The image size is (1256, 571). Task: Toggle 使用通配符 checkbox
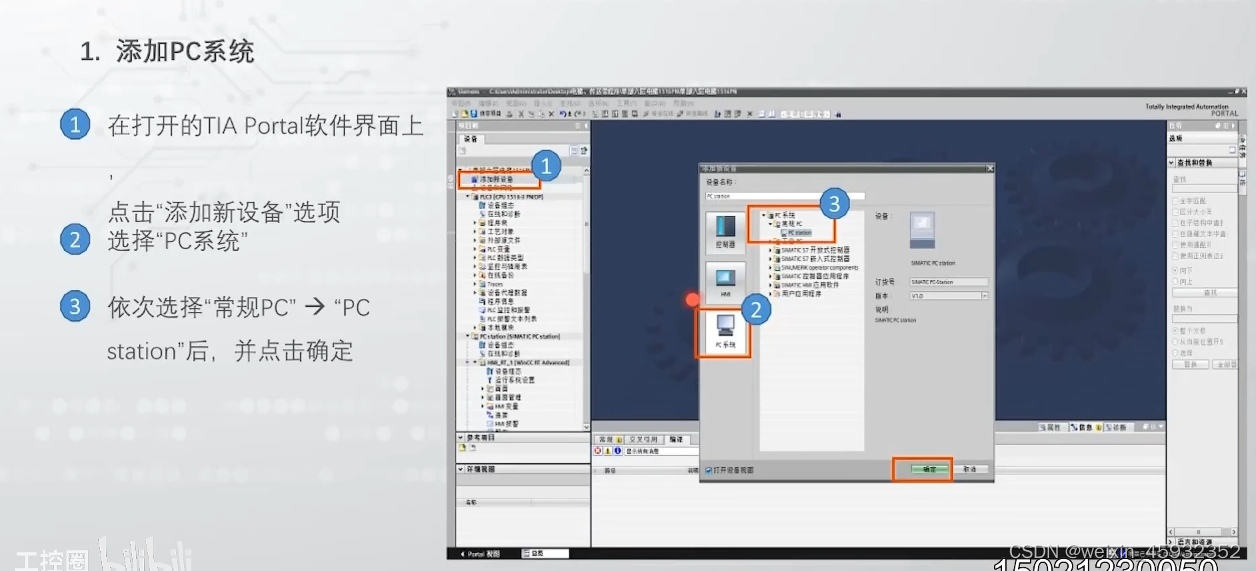(1175, 244)
